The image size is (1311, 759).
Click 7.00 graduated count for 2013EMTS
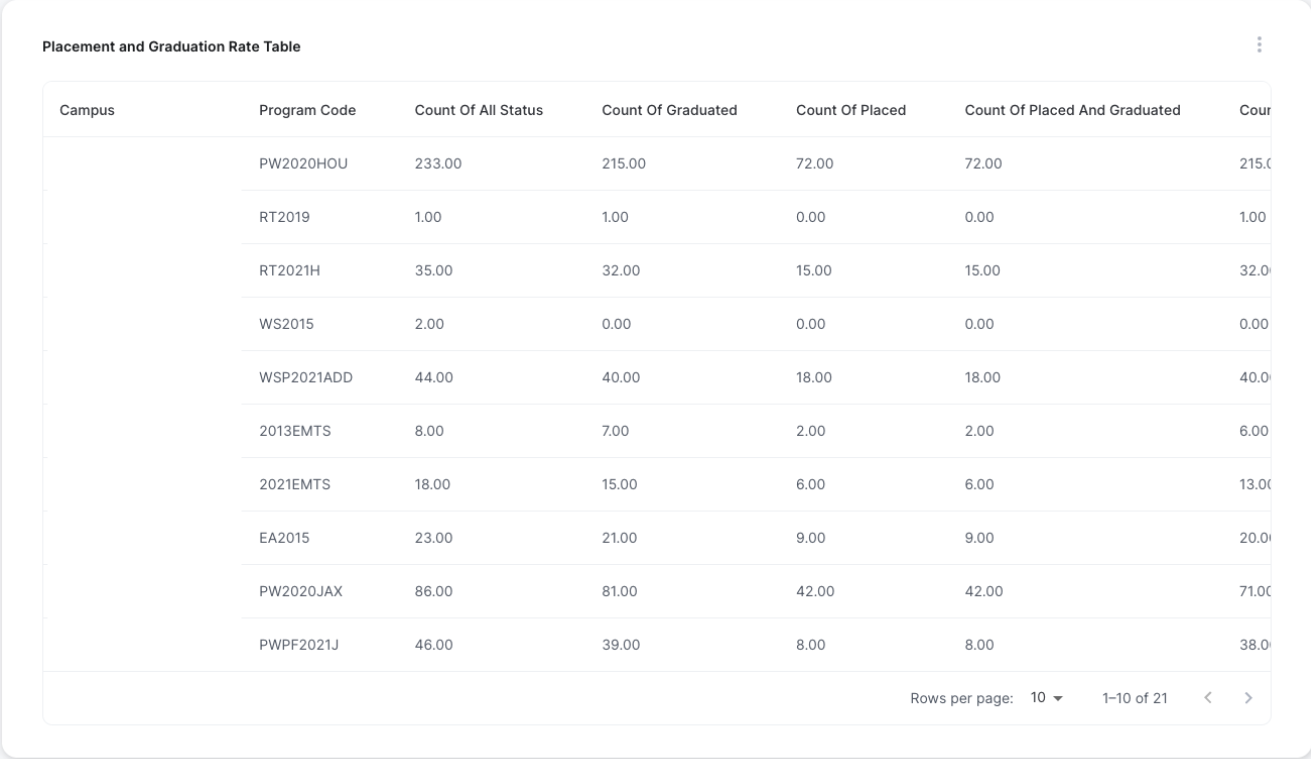tap(617, 431)
